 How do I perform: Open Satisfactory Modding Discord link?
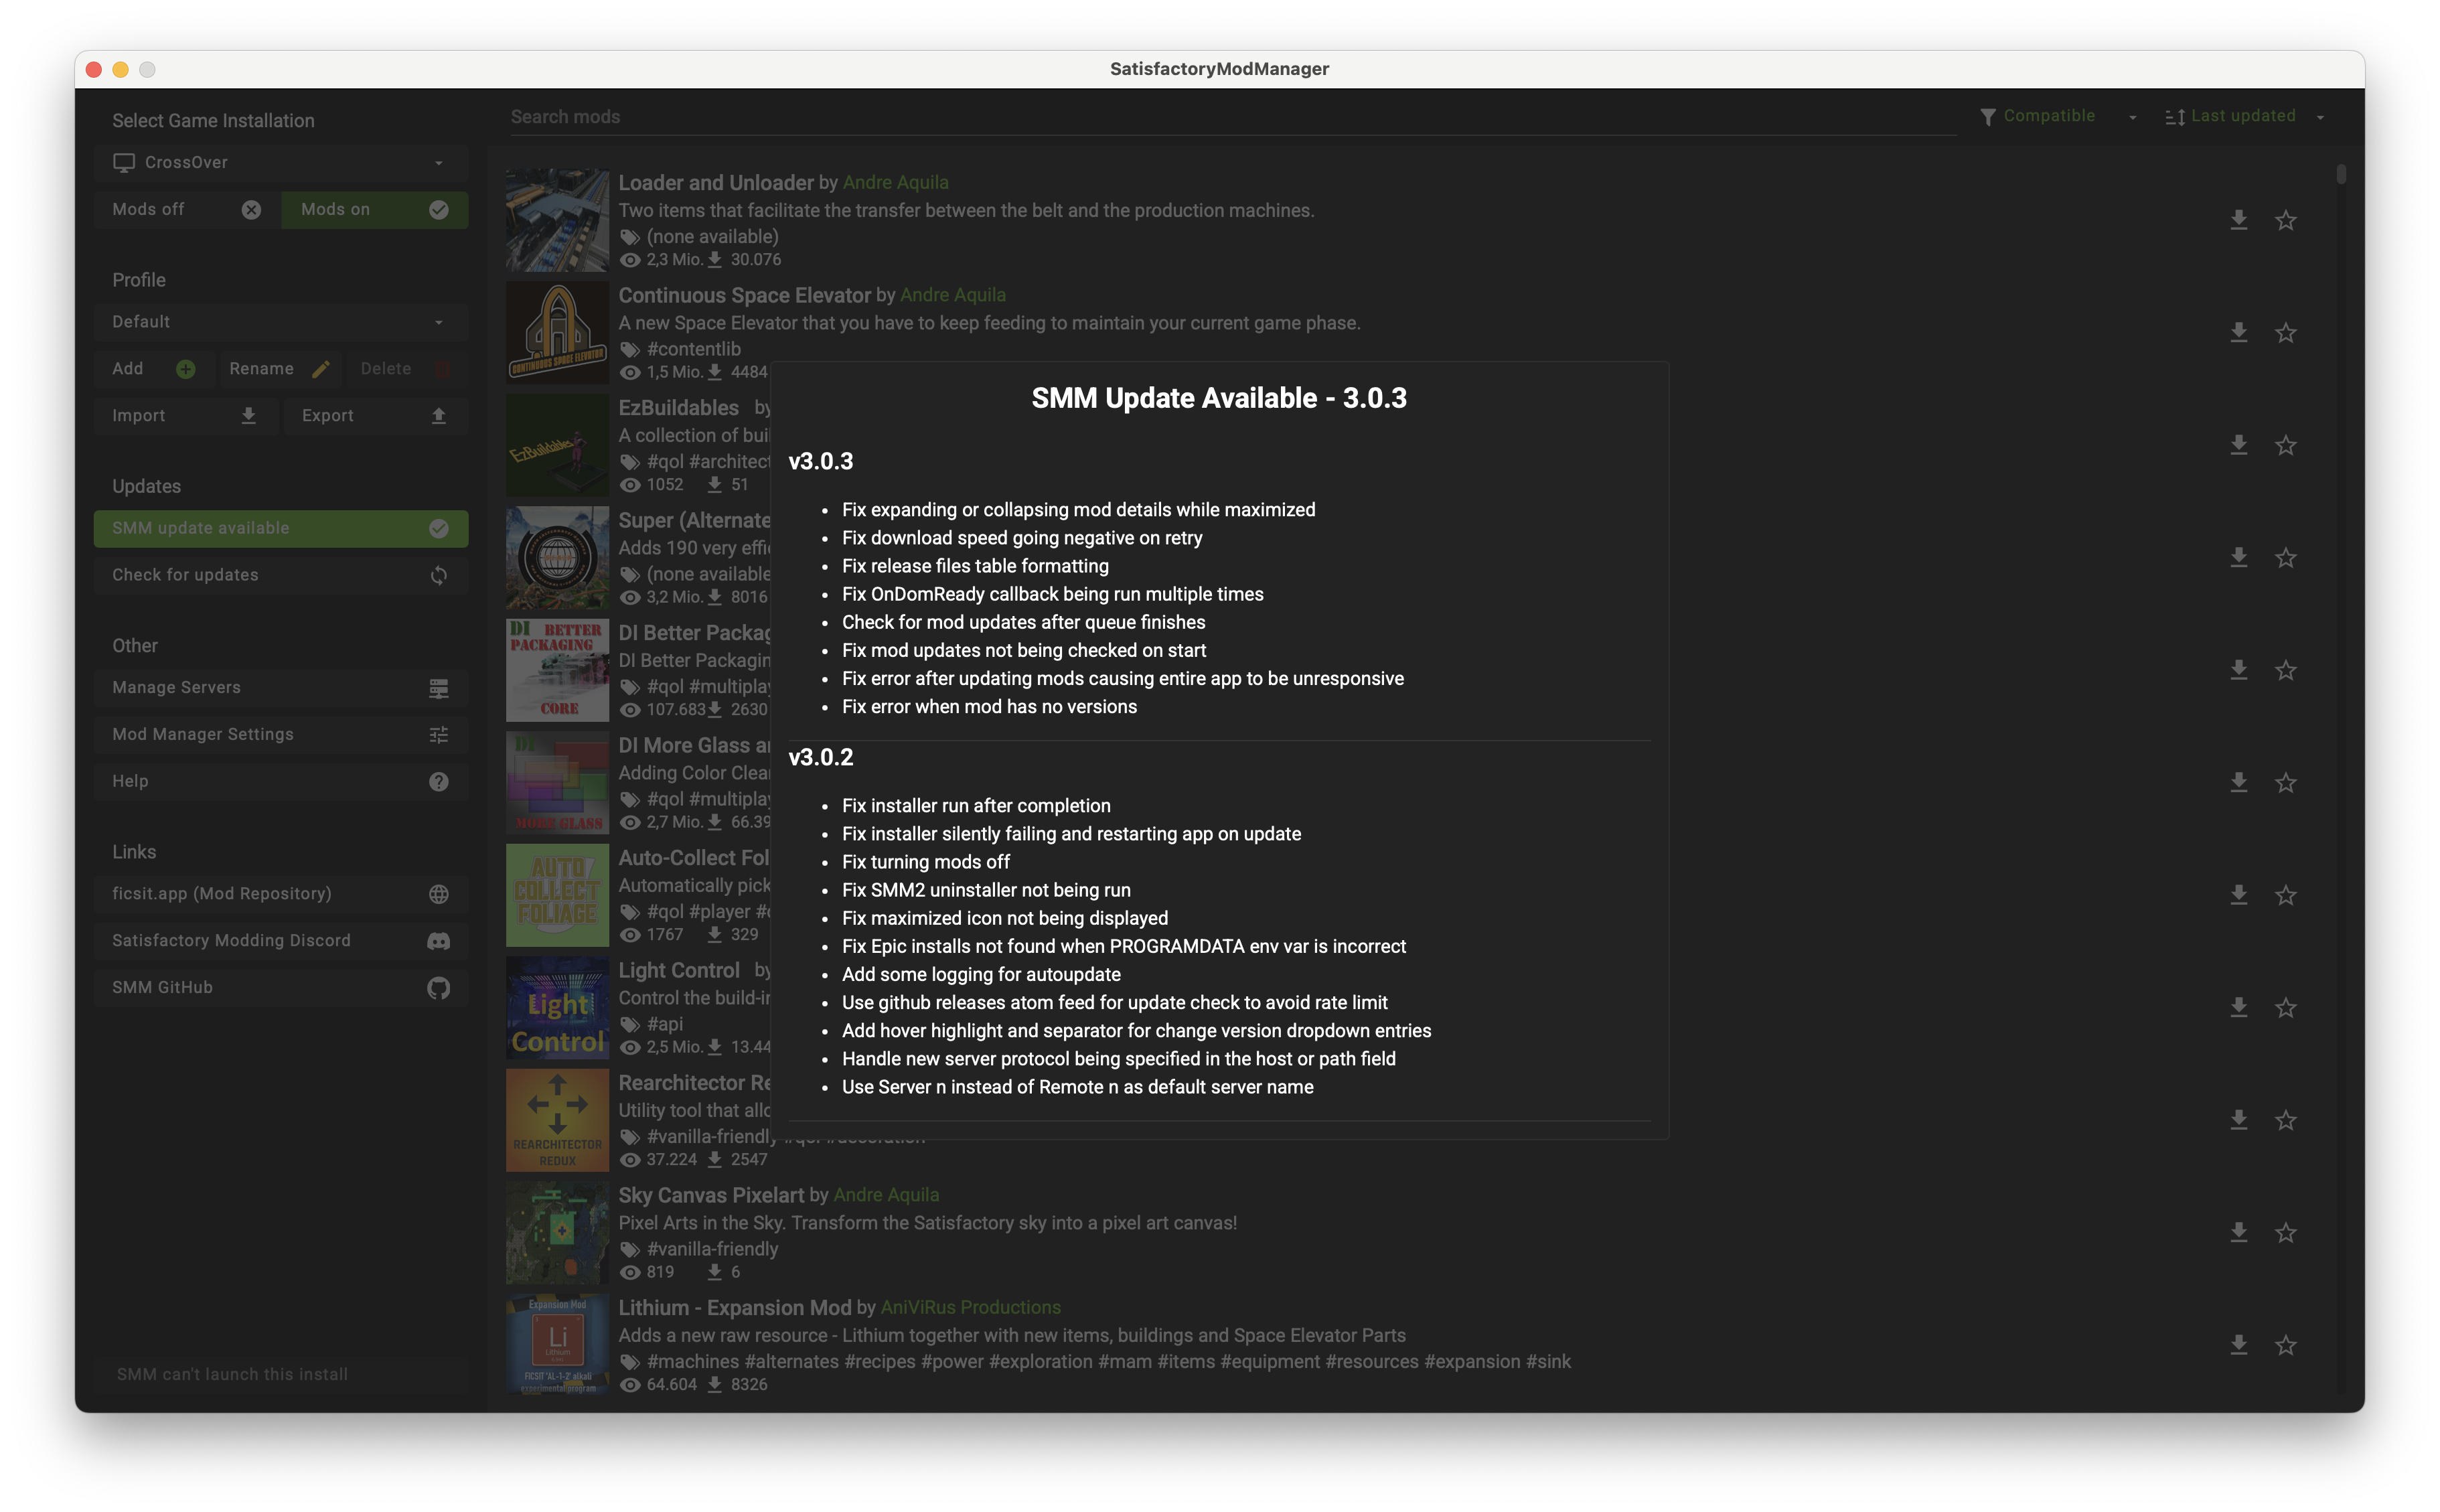[x=280, y=941]
